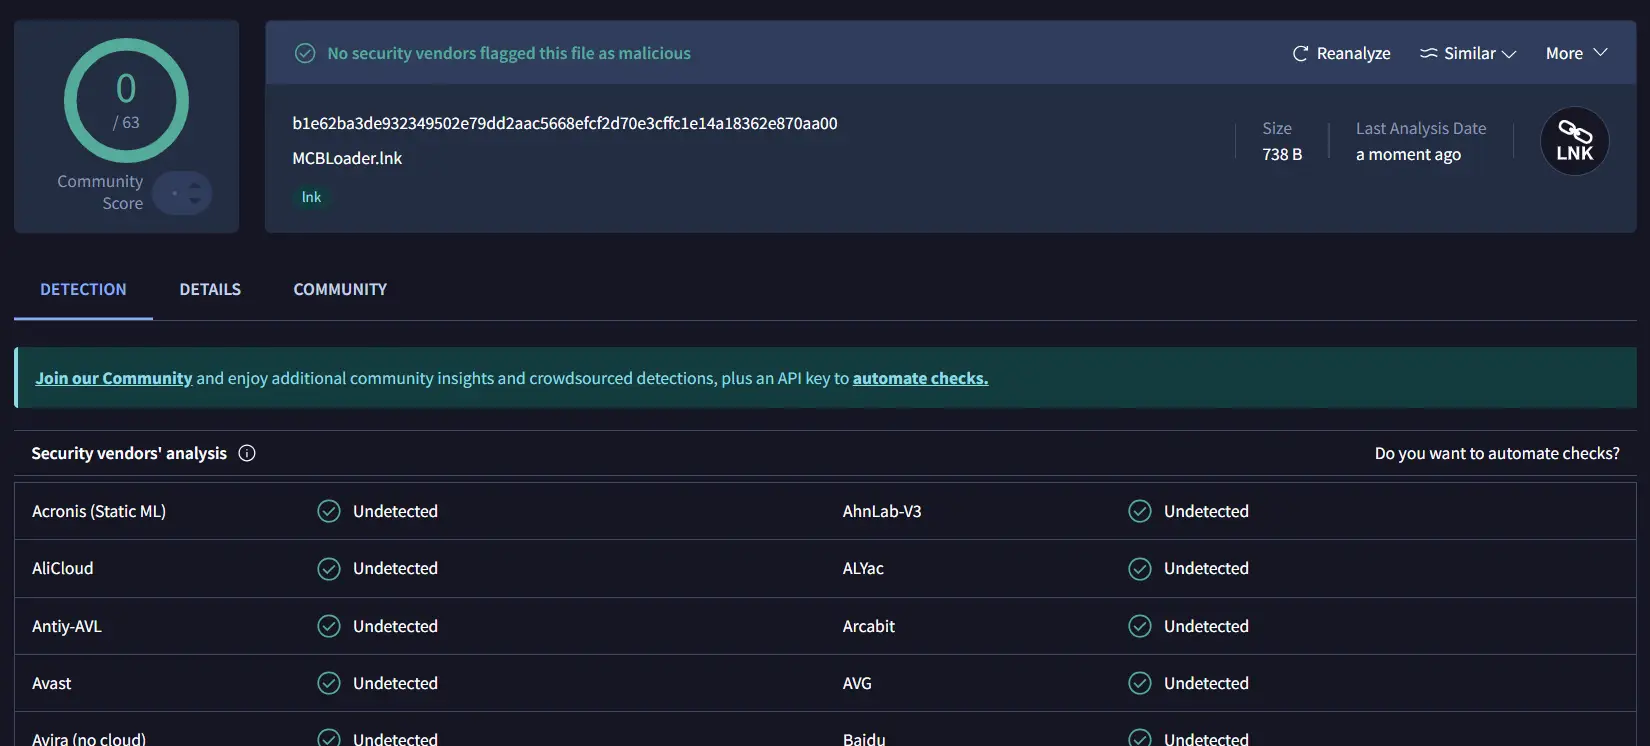Click AhnLab-V3 undetected checkmark icon
Screen dimensions: 1650x746
[1139, 511]
